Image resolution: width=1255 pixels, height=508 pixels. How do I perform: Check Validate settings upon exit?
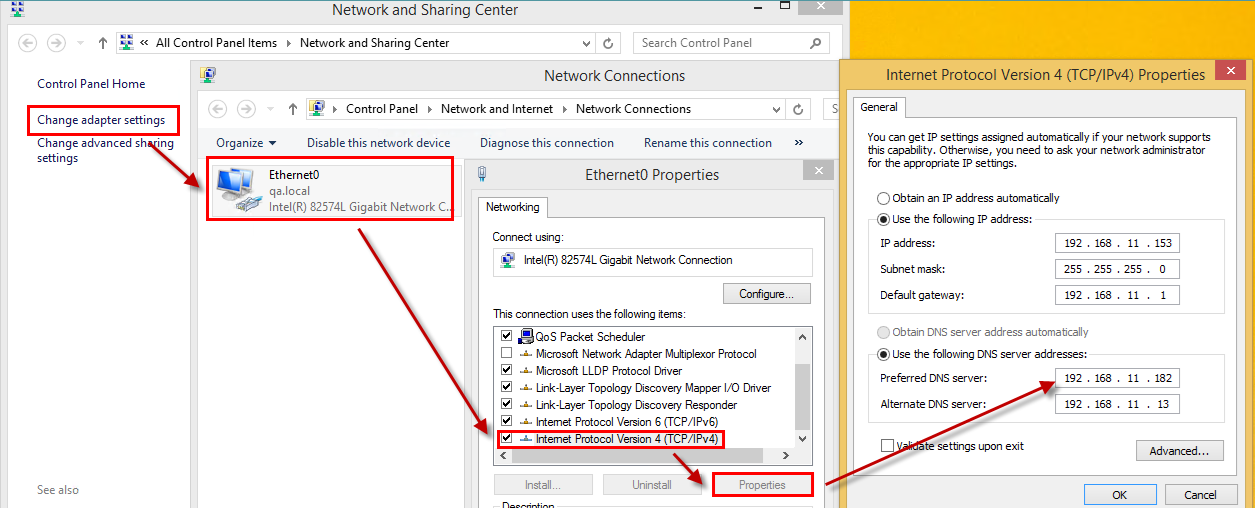887,446
